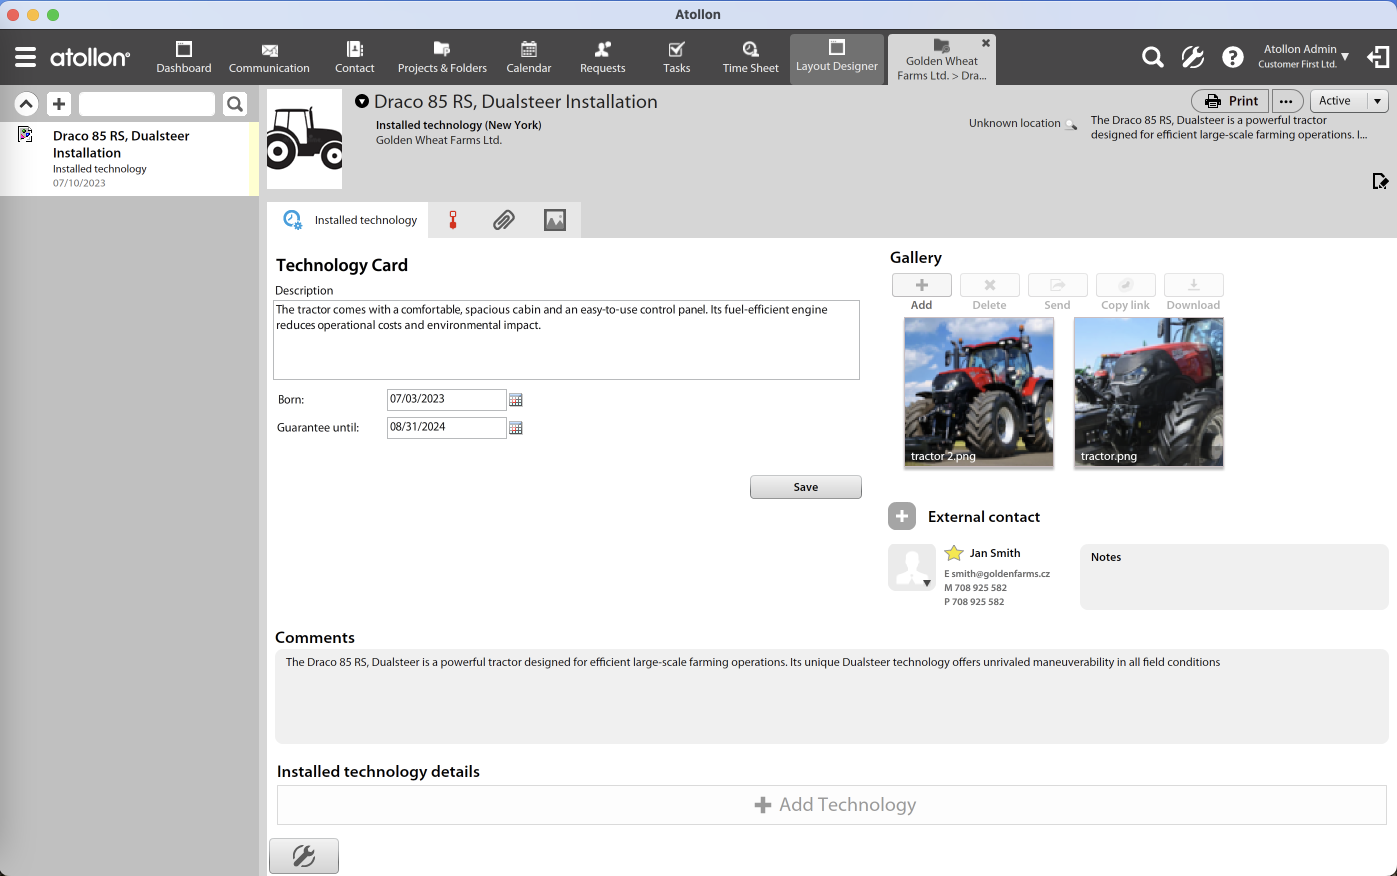
Task: Switch to the Installed technology tab
Action: (x=349, y=220)
